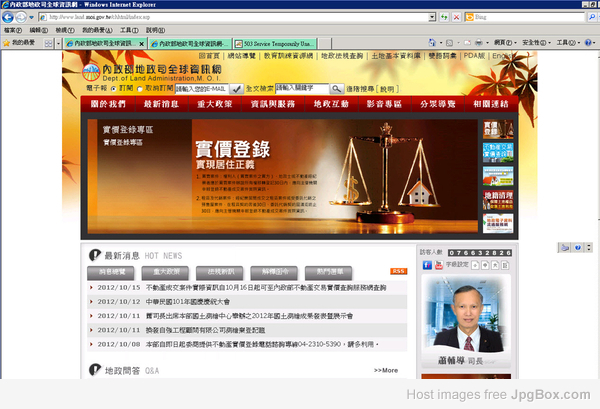600x409 pixels.
Task: Click into the keyword search input field
Action: coord(302,88)
